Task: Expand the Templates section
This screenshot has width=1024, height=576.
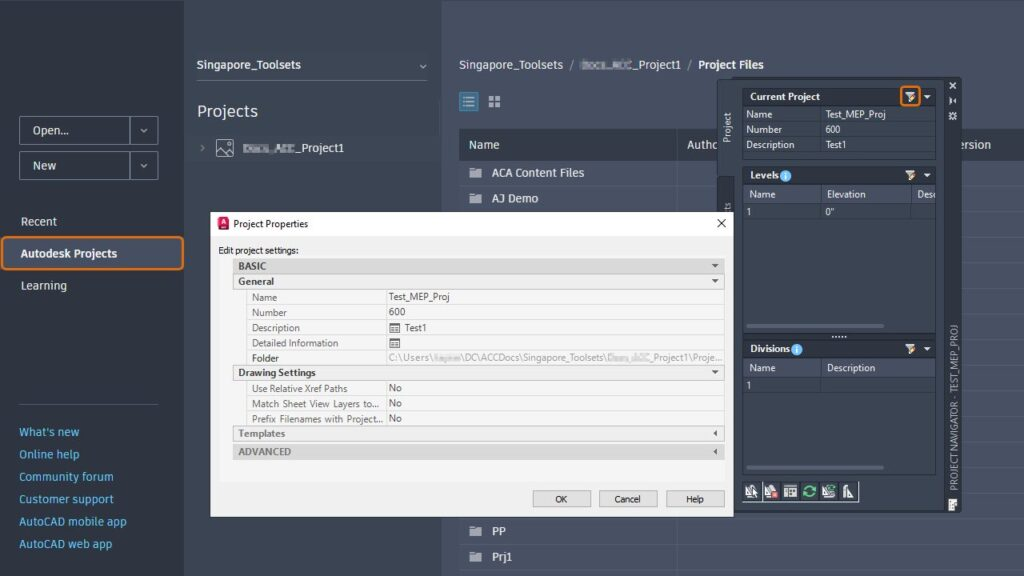Action: (715, 434)
